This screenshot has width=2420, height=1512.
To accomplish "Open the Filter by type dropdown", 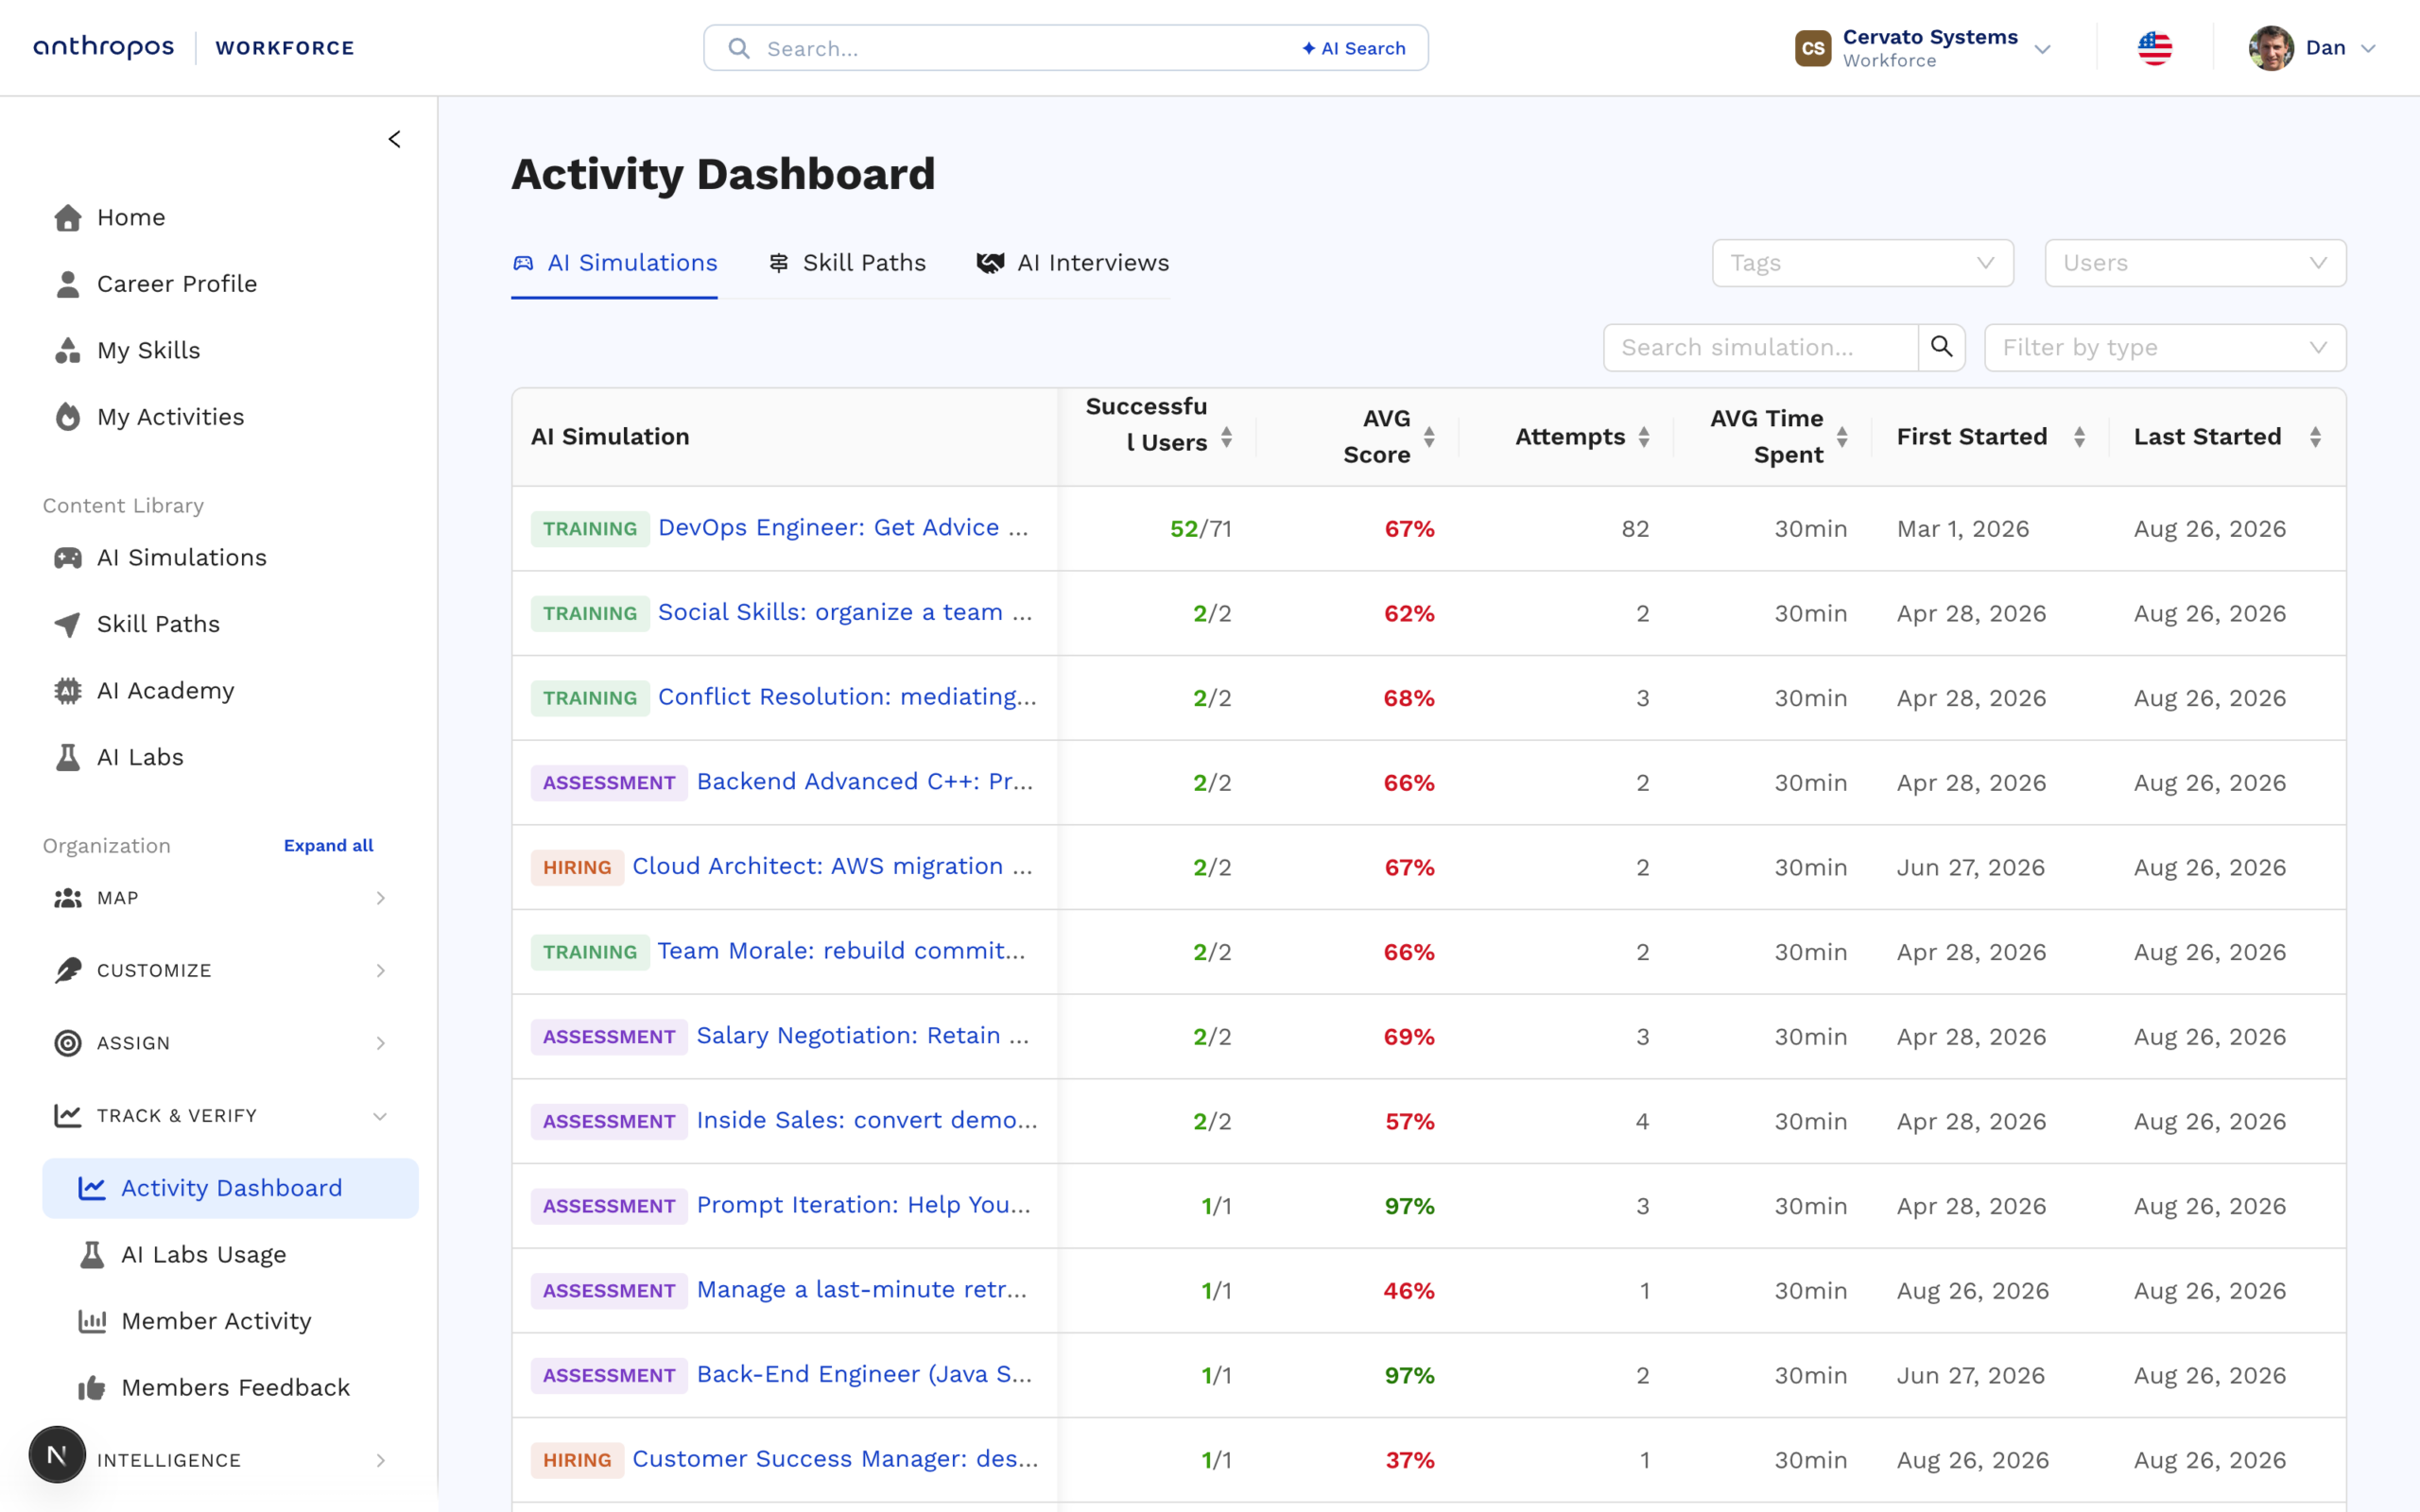I will [x=2165, y=347].
